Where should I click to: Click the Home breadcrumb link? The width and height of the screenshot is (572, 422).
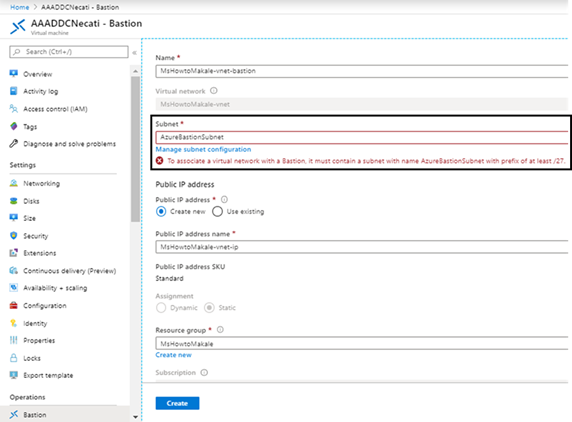point(19,7)
